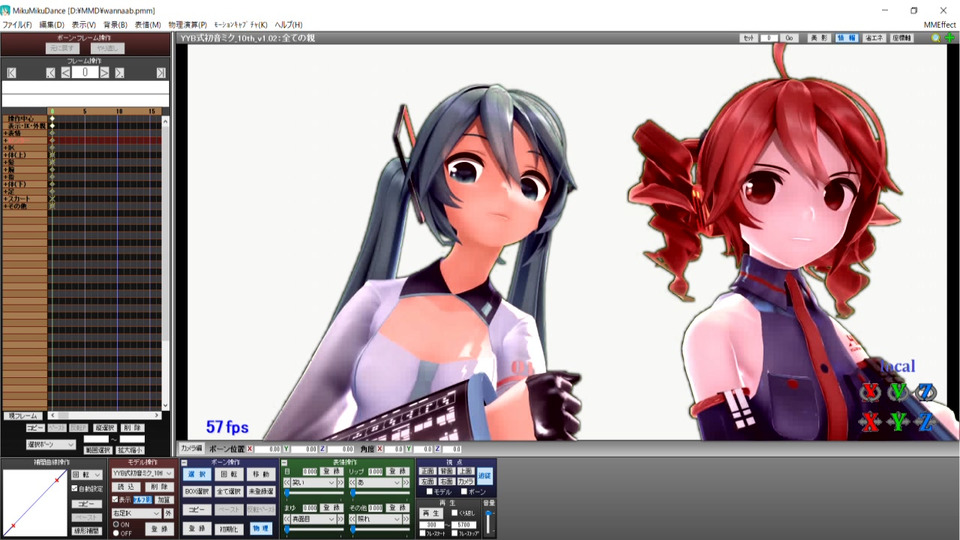Step back one frame (<) button
960x540 pixels.
tap(66, 73)
